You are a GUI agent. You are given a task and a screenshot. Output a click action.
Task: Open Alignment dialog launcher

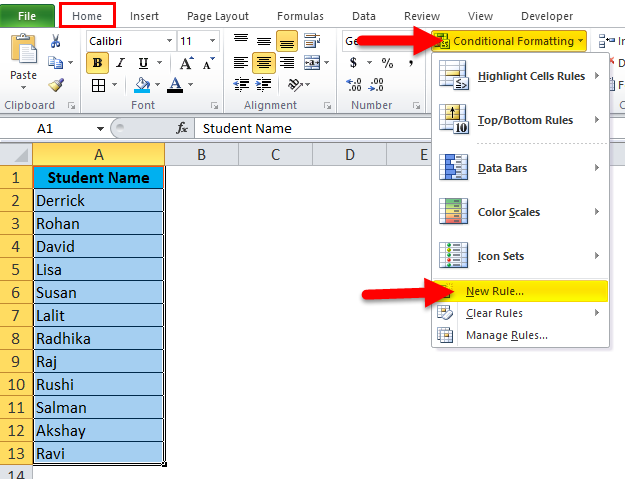tap(327, 106)
